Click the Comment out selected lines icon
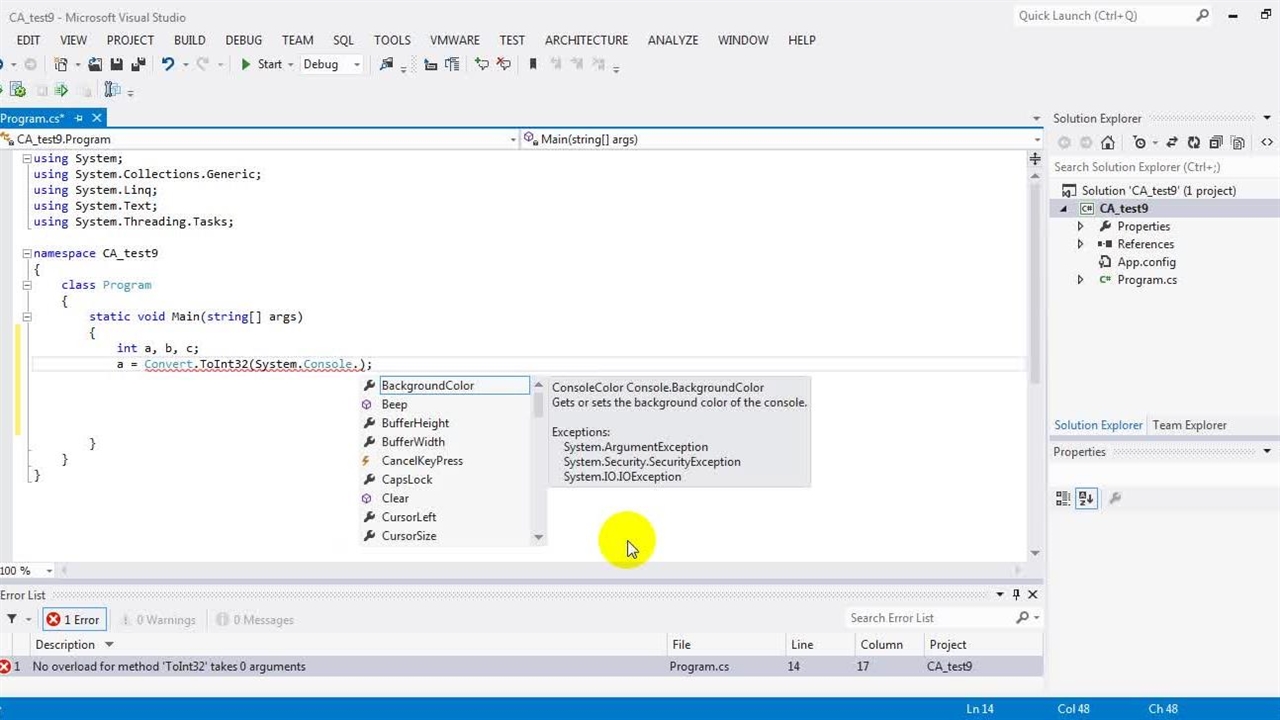Viewport: 1280px width, 720px height. pos(482,64)
